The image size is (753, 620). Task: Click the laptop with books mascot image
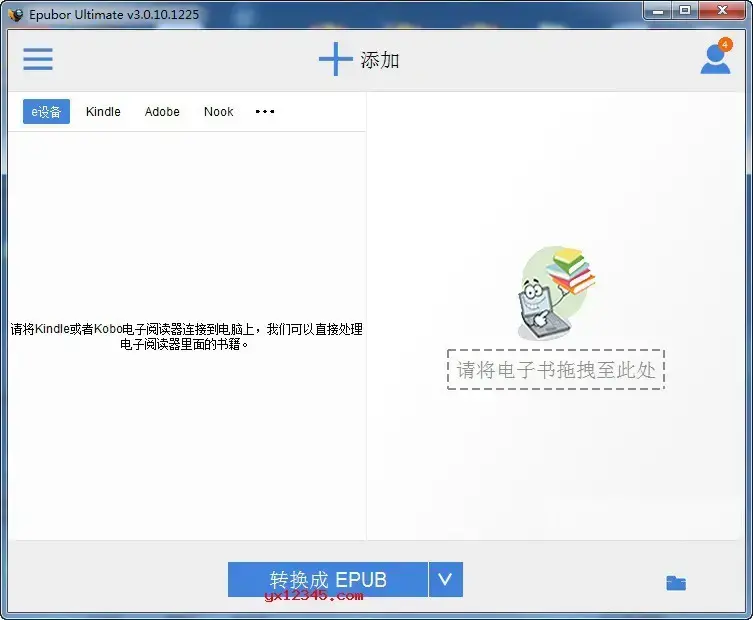click(556, 293)
